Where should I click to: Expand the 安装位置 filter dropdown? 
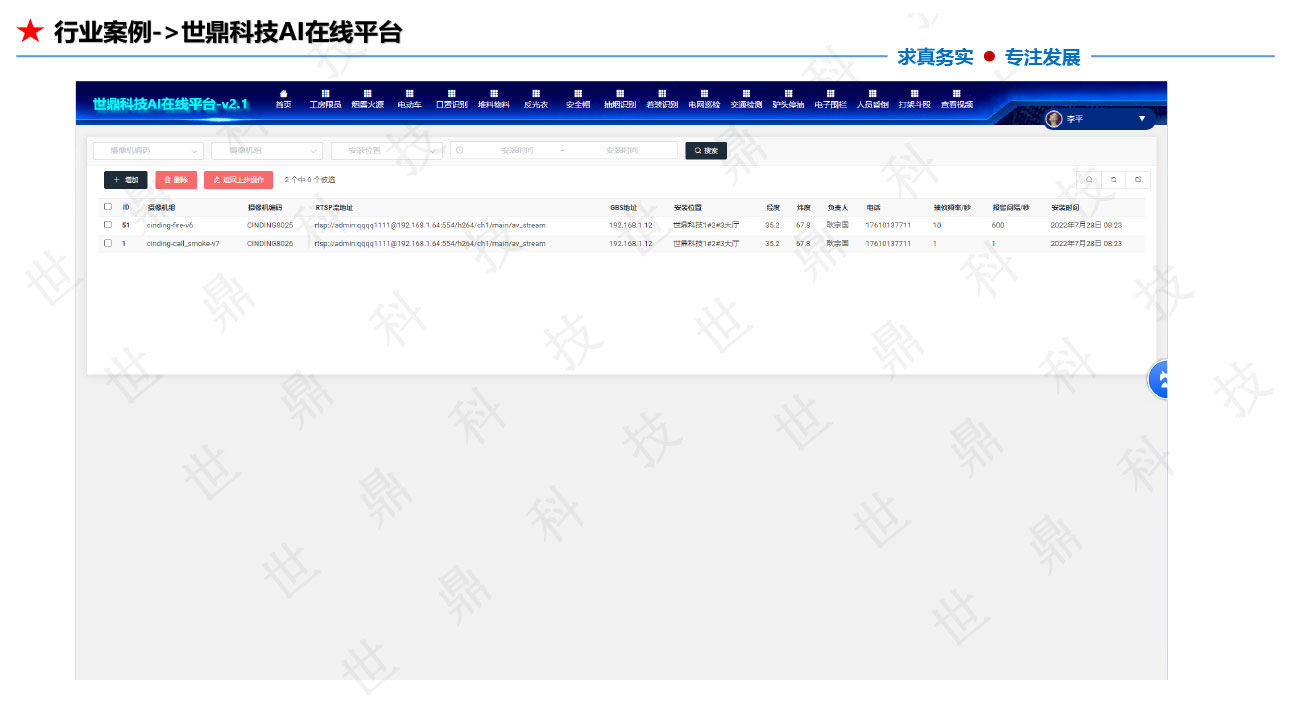click(x=385, y=150)
